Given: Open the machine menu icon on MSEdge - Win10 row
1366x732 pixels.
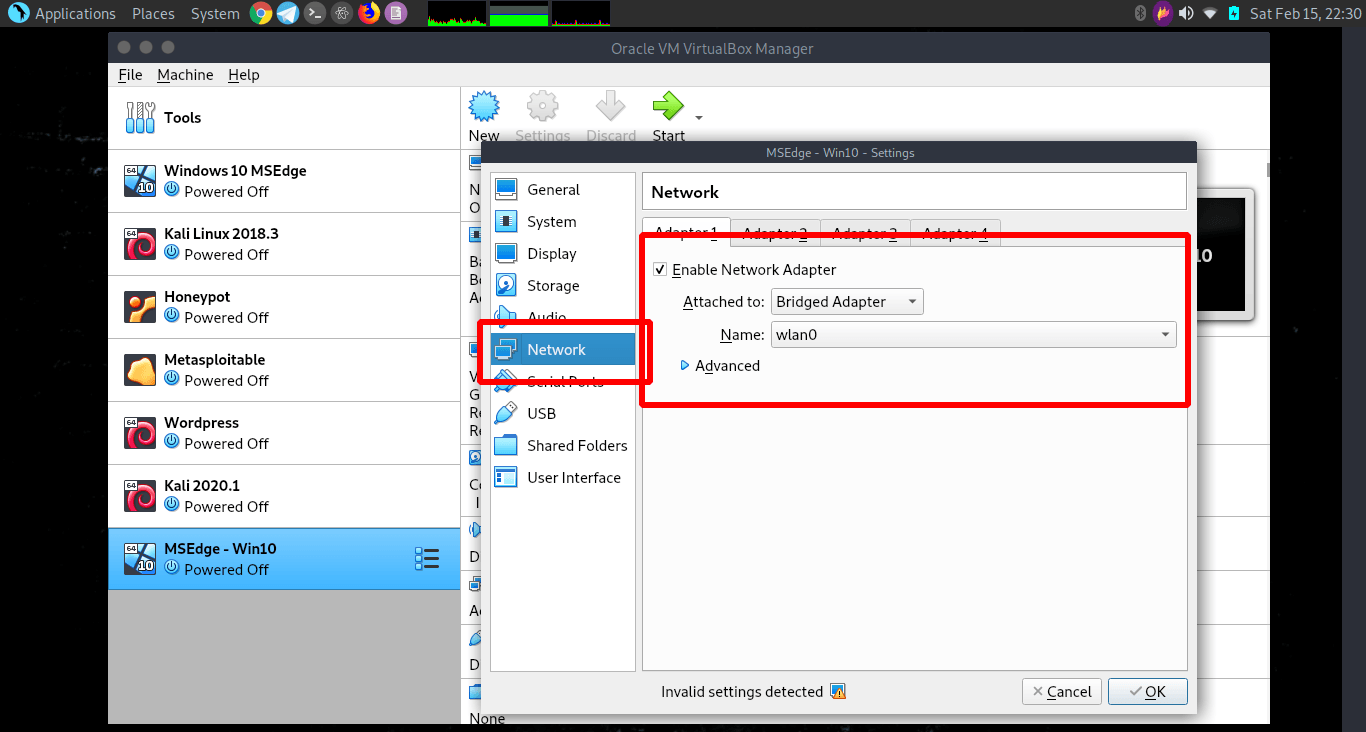Looking at the screenshot, I should [427, 559].
